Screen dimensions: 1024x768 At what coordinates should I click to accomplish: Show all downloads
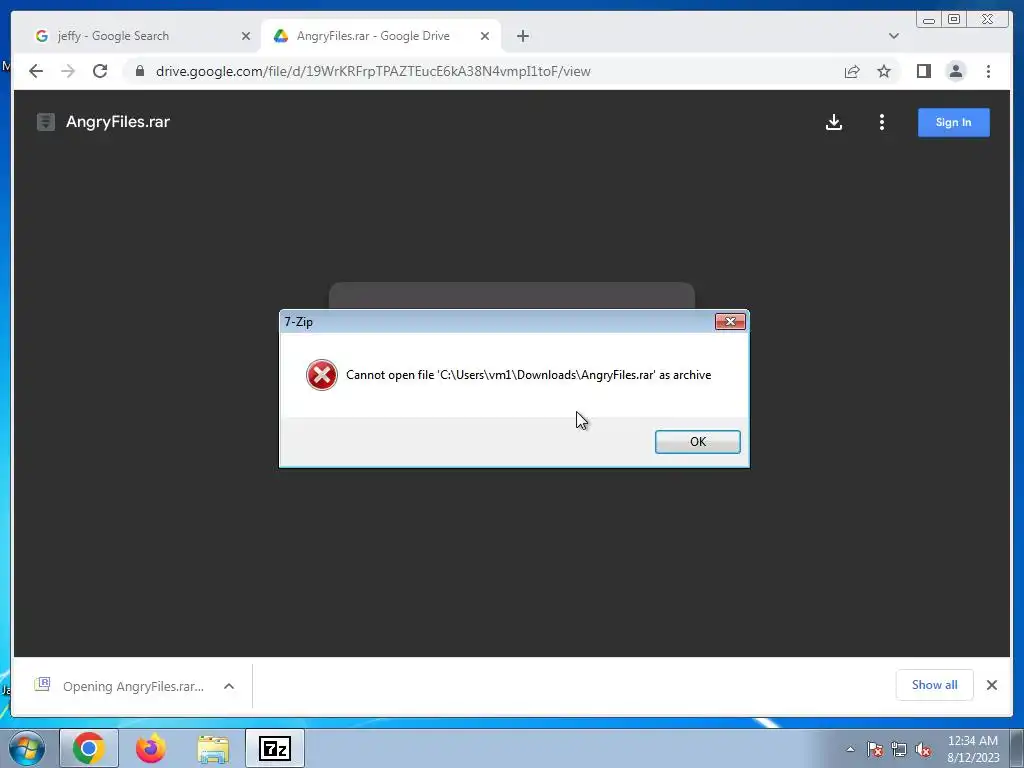(x=935, y=684)
